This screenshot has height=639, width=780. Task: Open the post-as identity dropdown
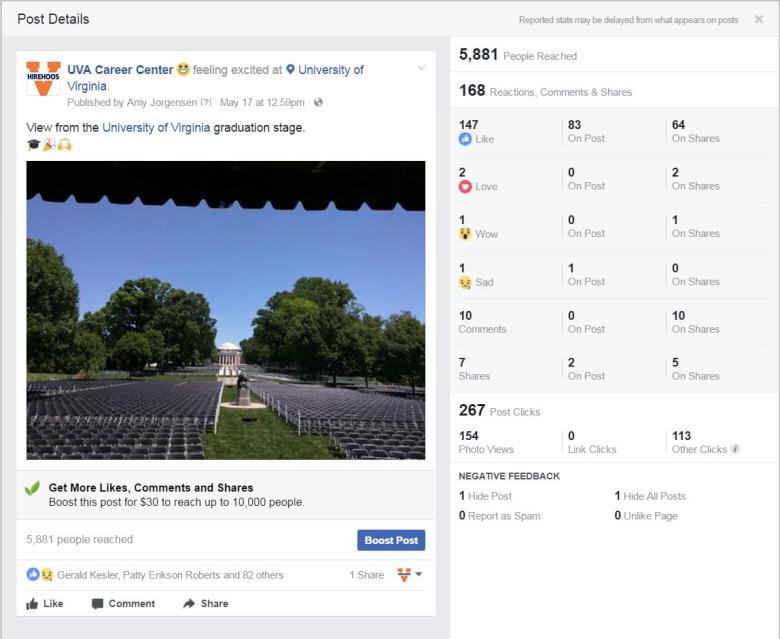(409, 575)
